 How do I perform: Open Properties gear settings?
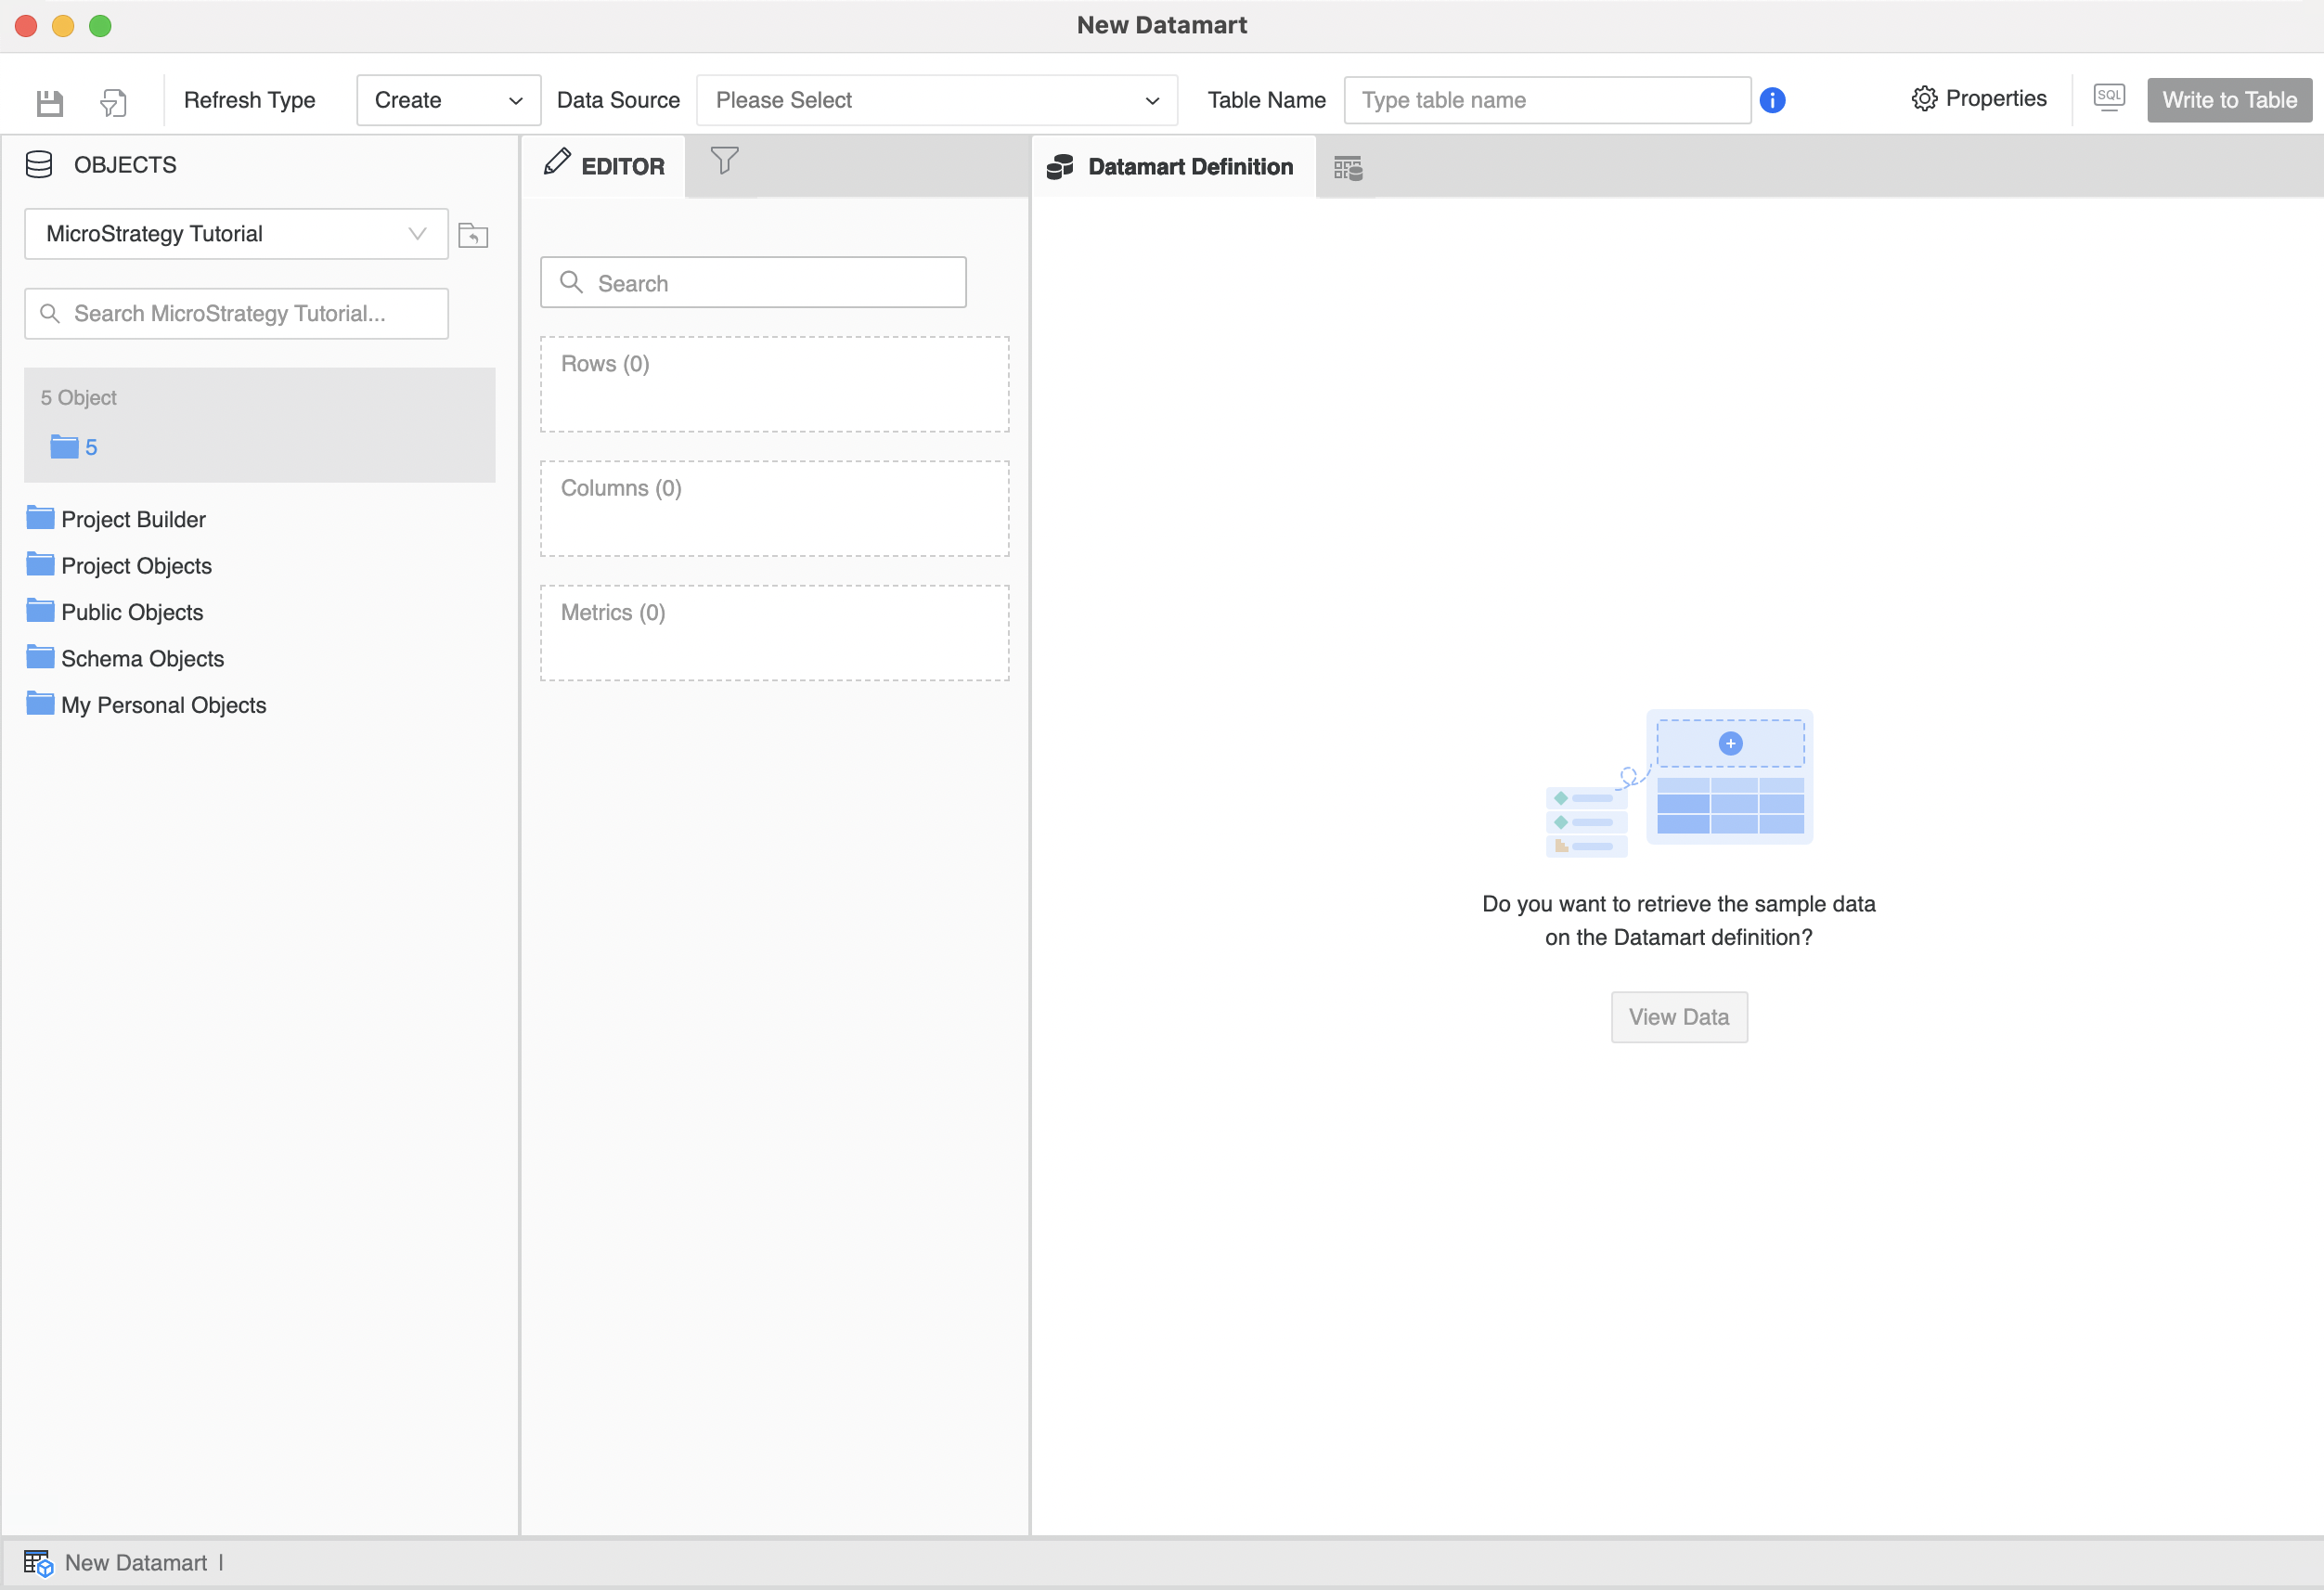[x=1978, y=99]
